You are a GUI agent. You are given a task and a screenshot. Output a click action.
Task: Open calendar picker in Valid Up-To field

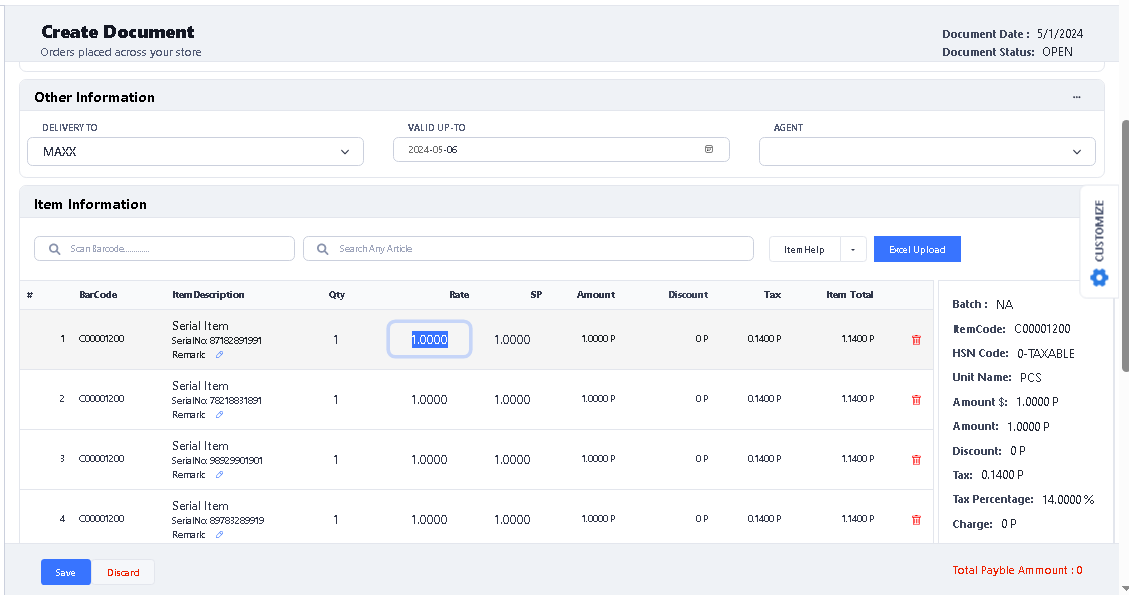709,149
